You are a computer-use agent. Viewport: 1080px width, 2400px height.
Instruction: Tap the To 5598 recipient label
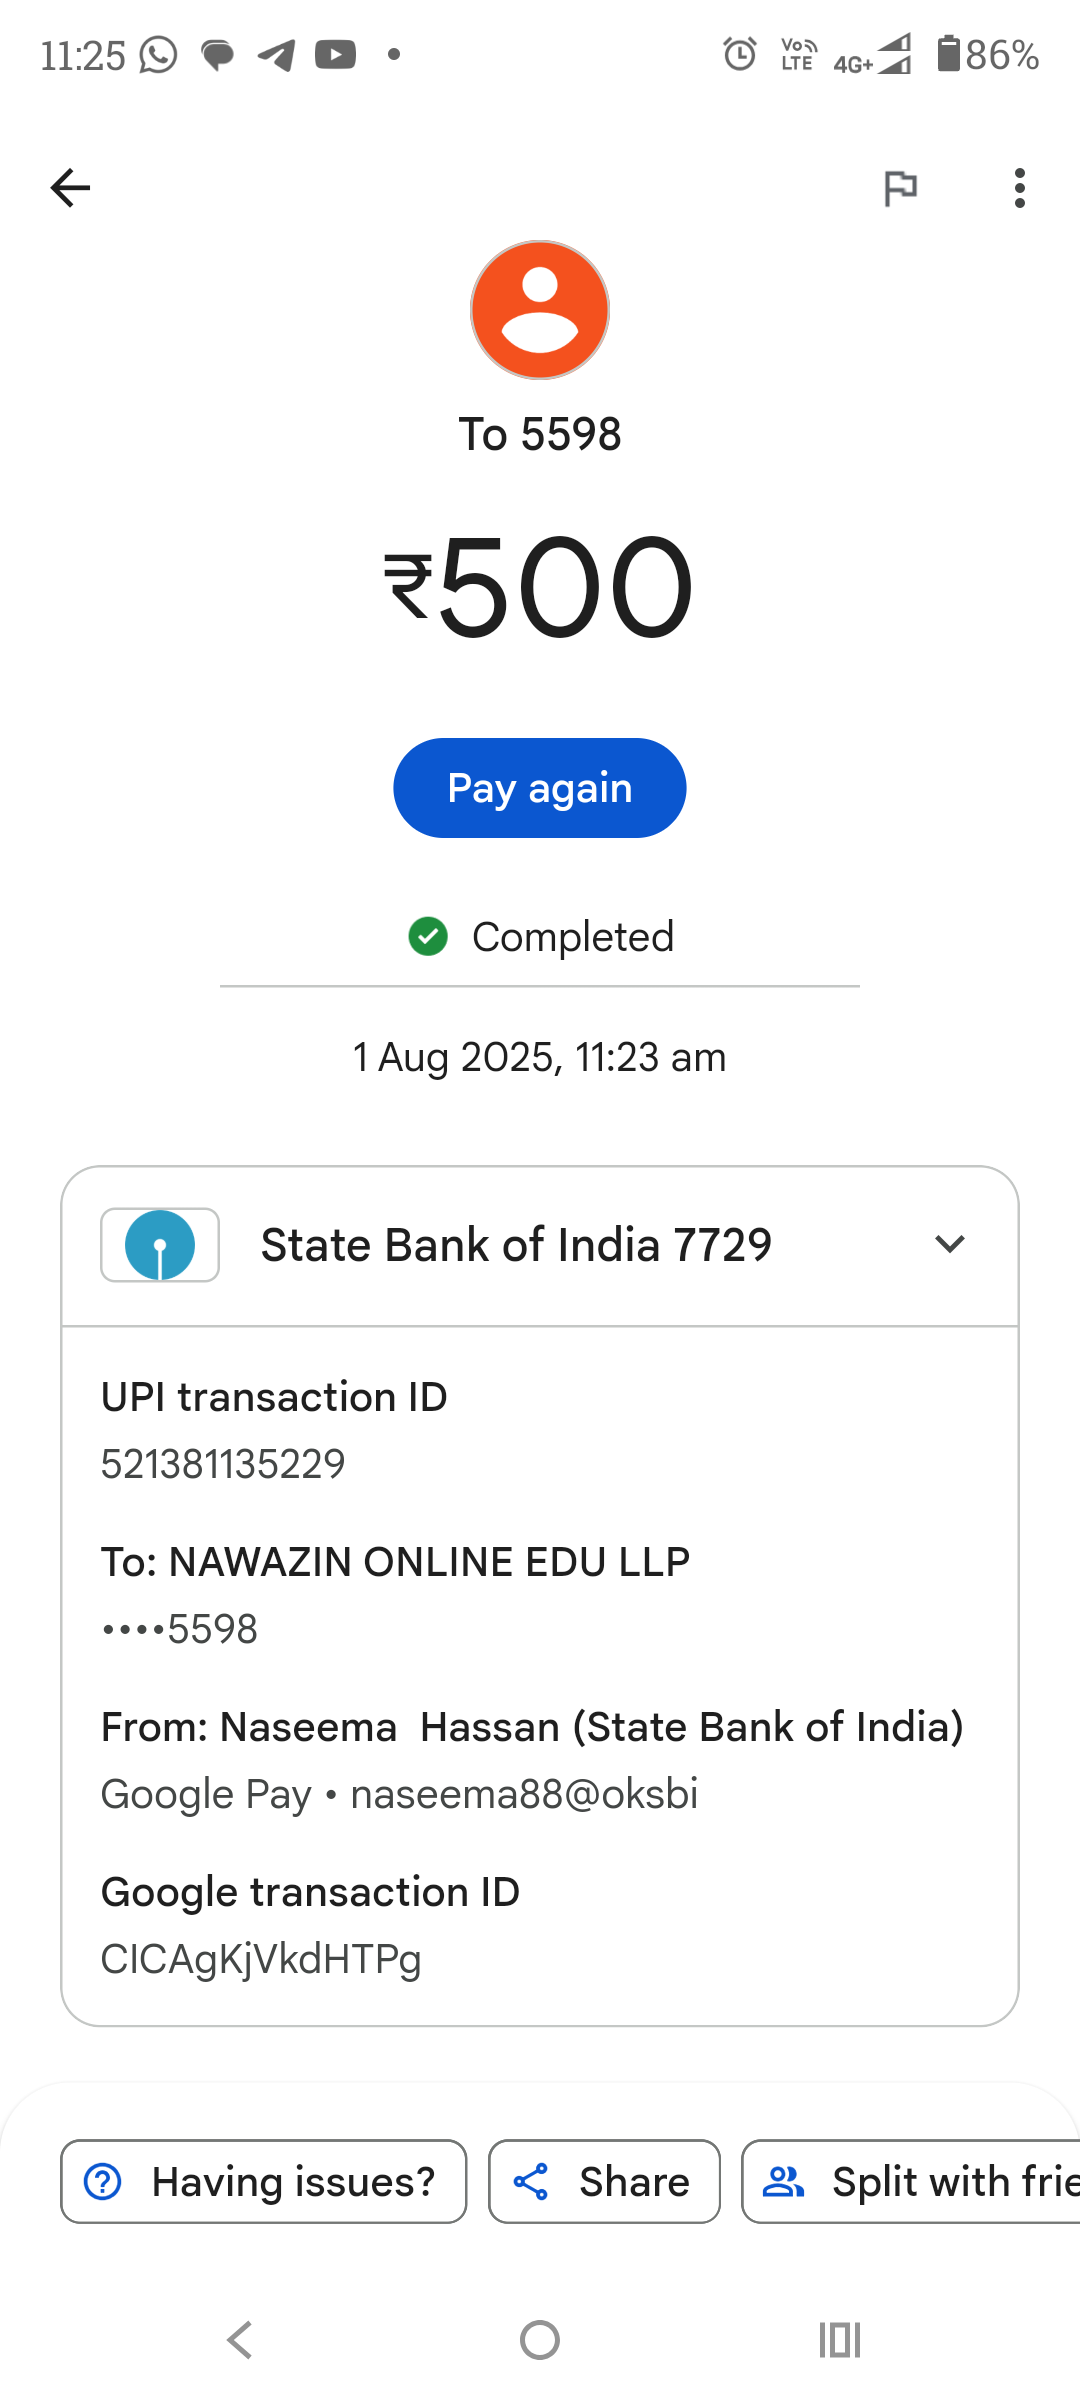(x=540, y=434)
